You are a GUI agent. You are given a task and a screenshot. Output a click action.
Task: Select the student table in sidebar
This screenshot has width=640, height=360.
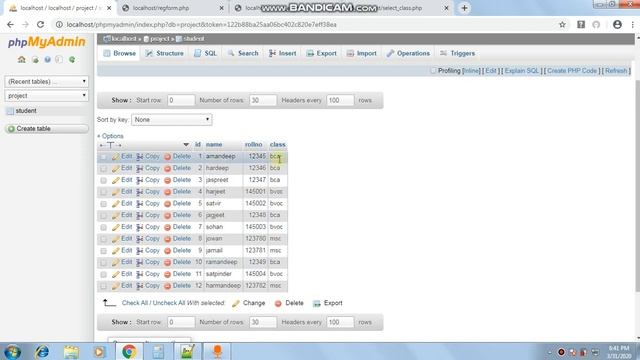[x=26, y=111]
